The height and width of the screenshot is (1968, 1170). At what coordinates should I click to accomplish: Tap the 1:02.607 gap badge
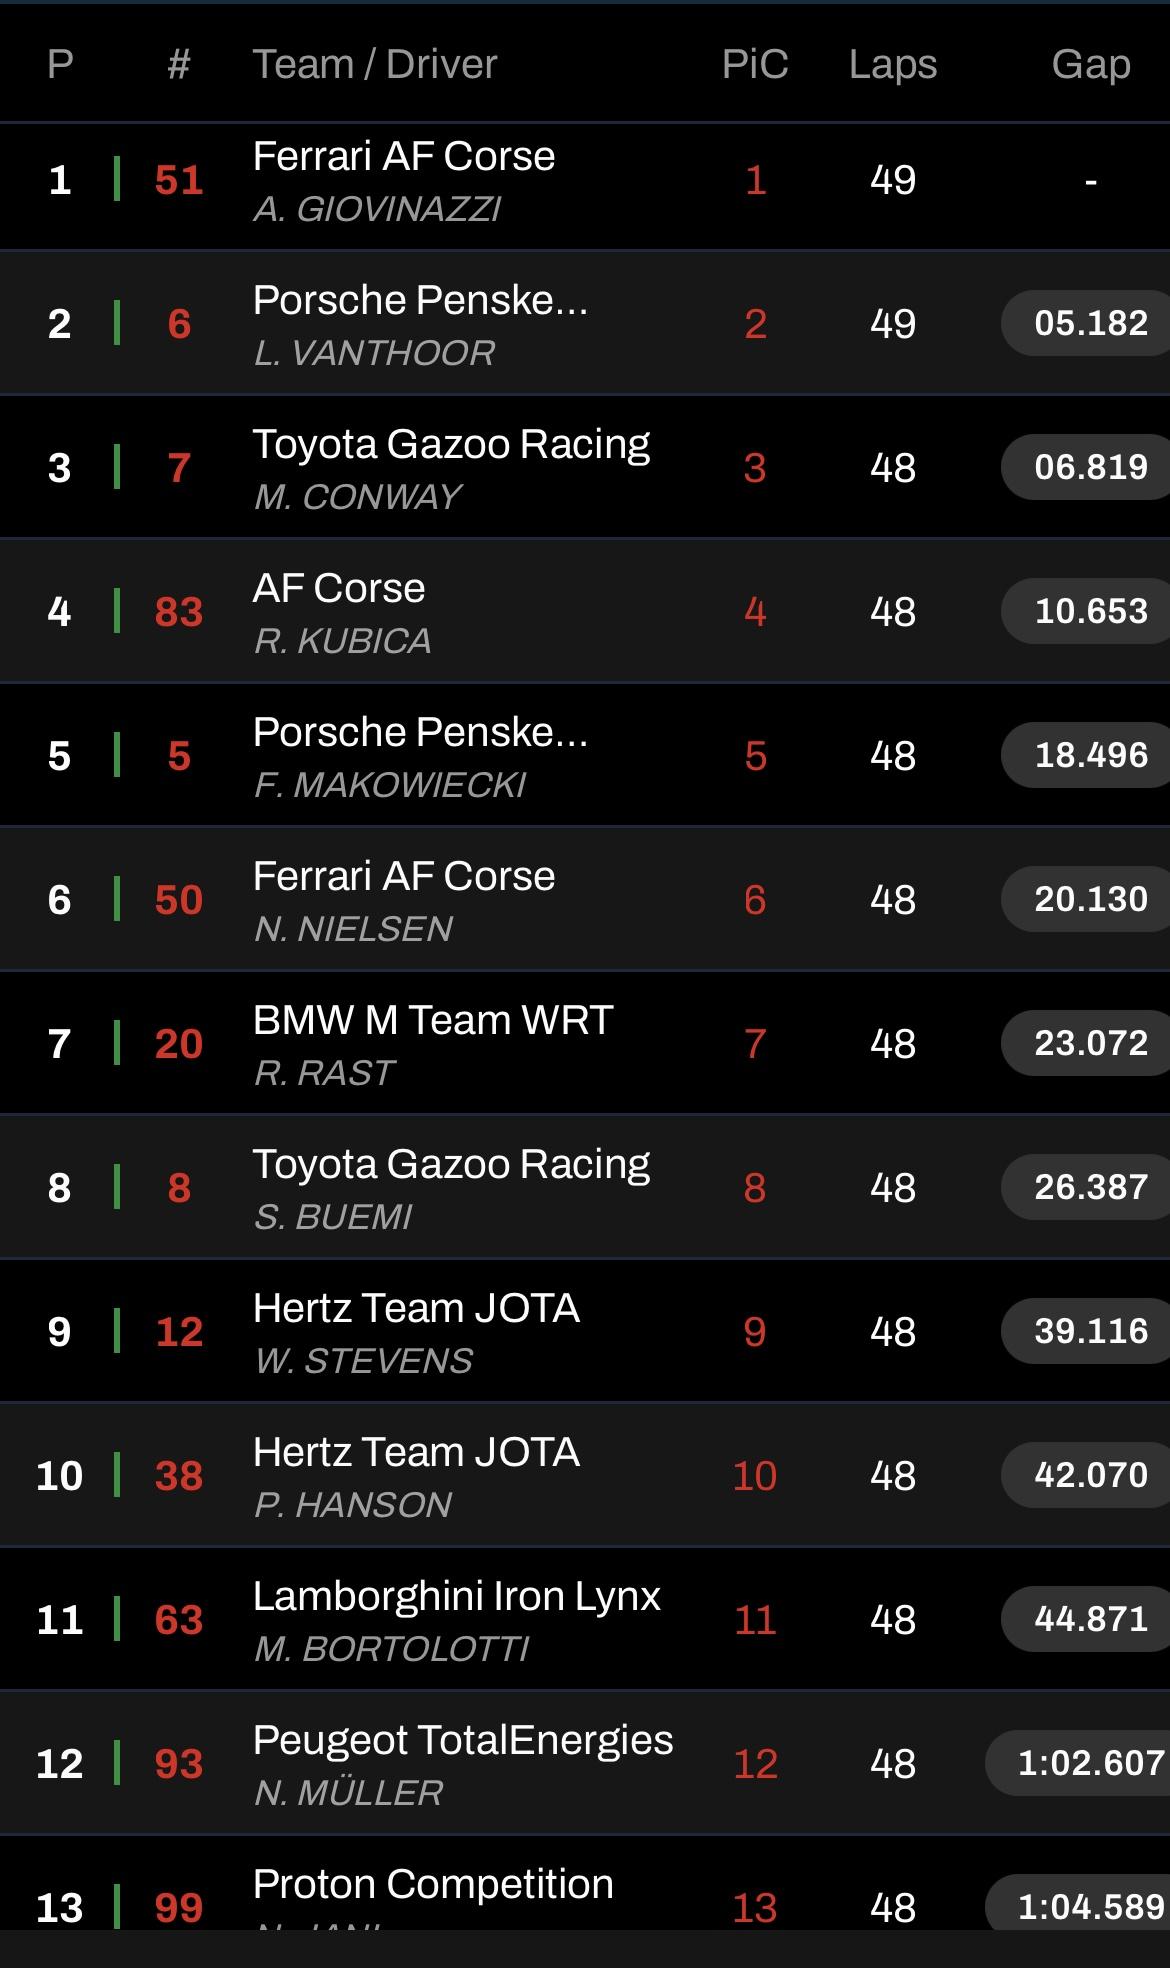click(x=1079, y=1763)
